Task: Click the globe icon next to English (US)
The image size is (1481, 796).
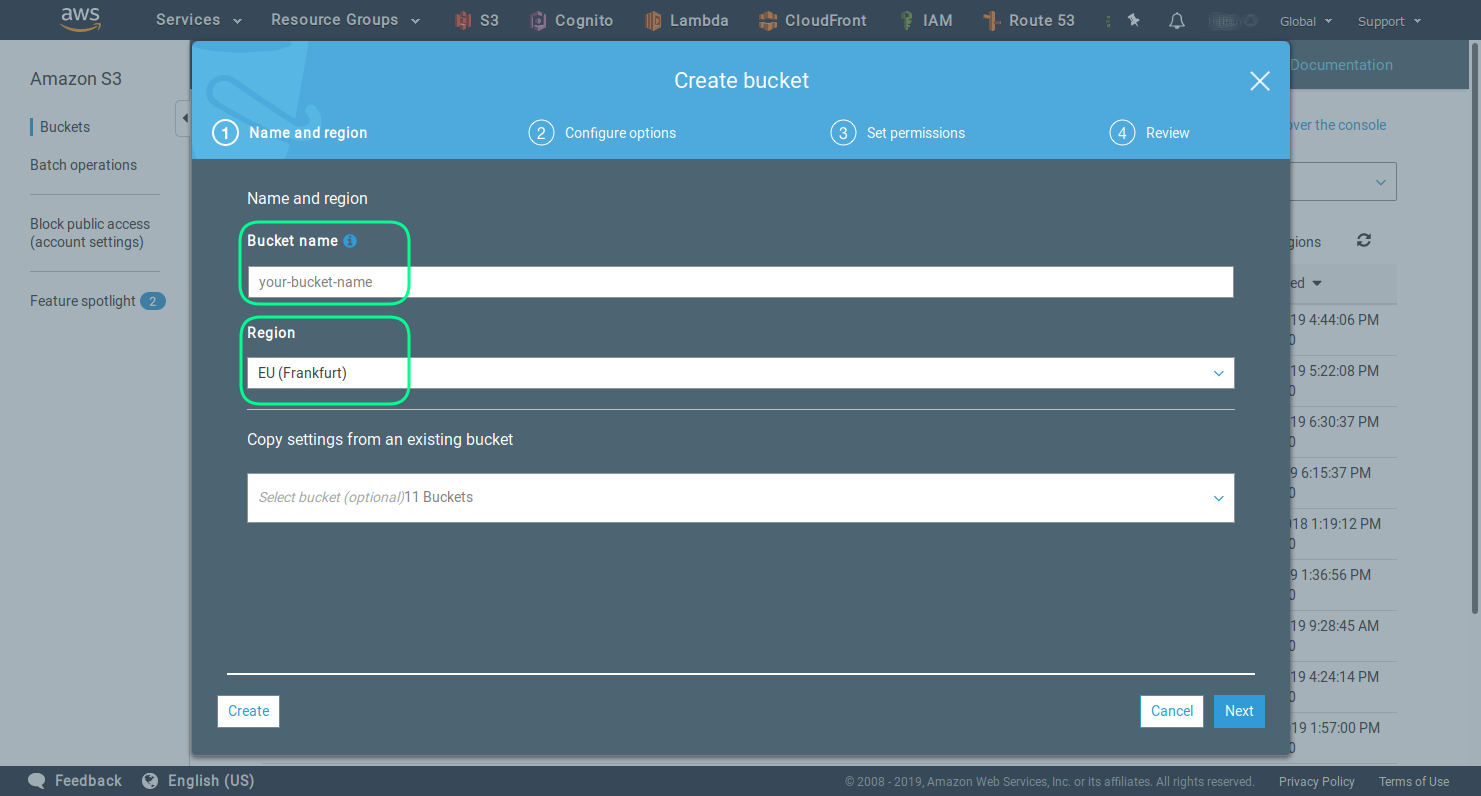Action: pyautogui.click(x=150, y=780)
